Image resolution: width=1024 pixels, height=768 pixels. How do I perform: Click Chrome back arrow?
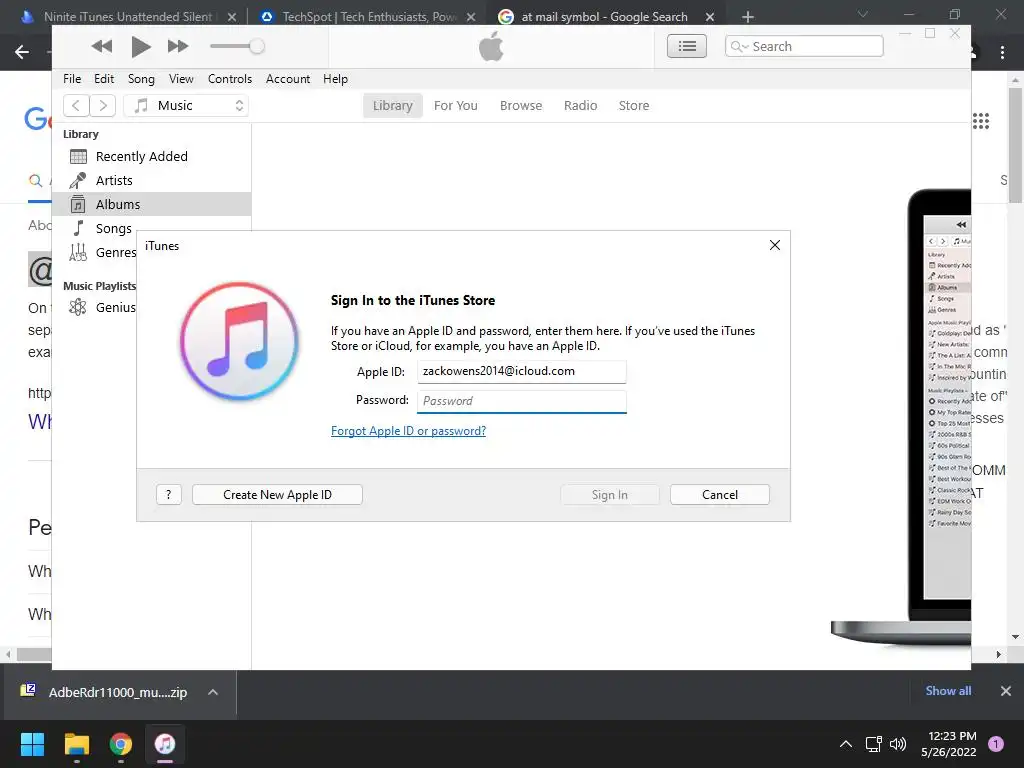22,52
